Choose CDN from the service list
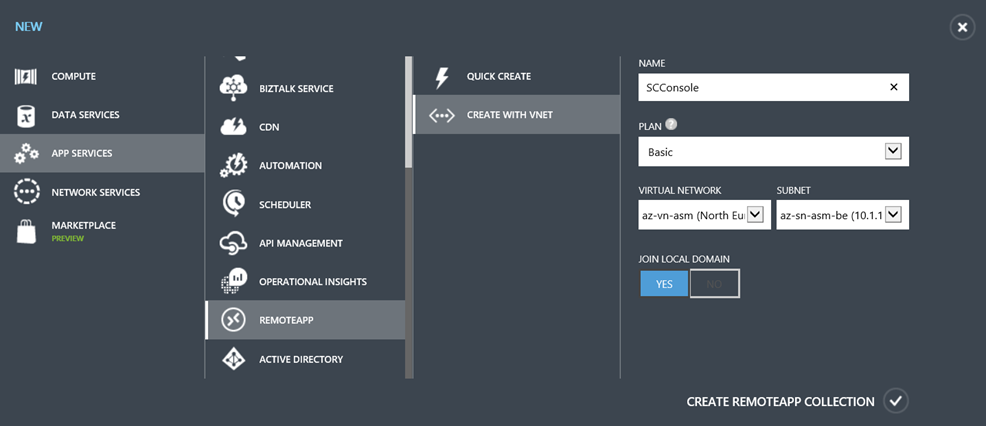This screenshot has height=426, width=986. click(306, 127)
